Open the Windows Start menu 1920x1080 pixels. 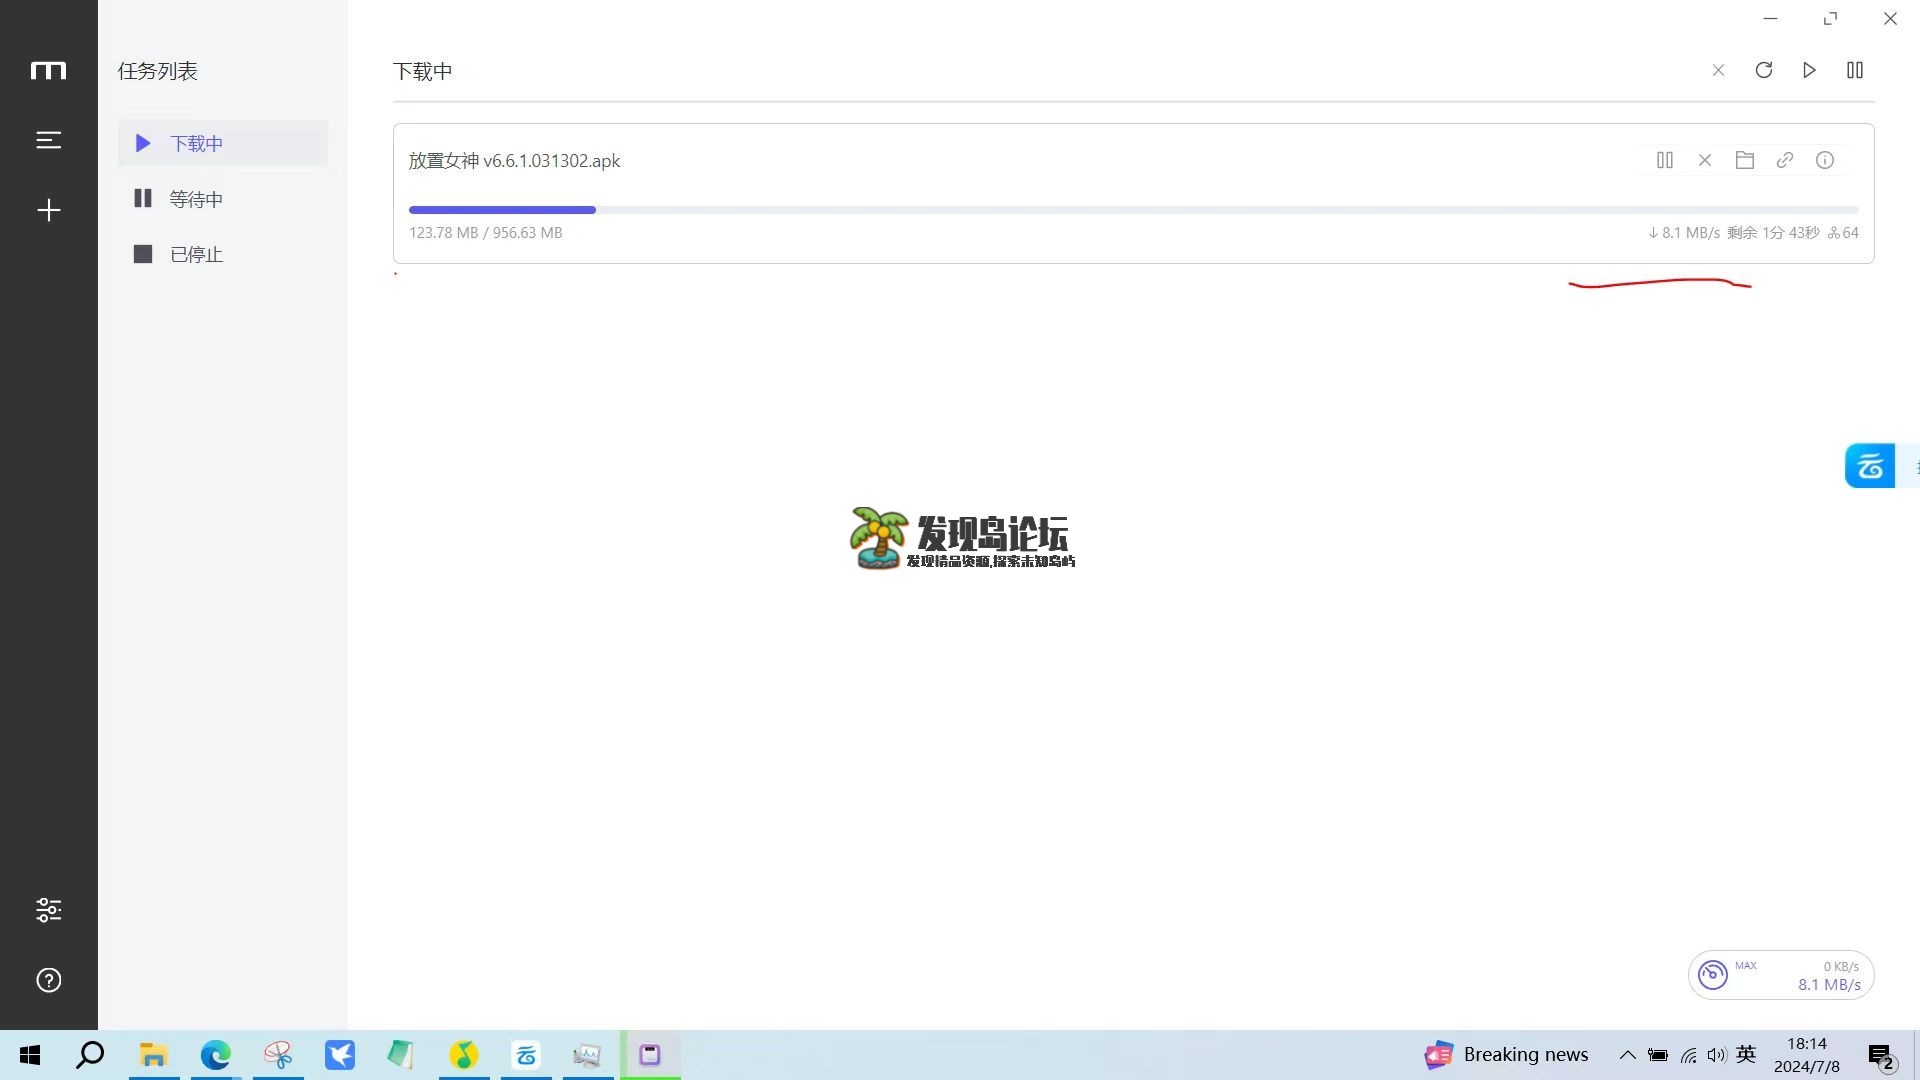click(x=30, y=1055)
